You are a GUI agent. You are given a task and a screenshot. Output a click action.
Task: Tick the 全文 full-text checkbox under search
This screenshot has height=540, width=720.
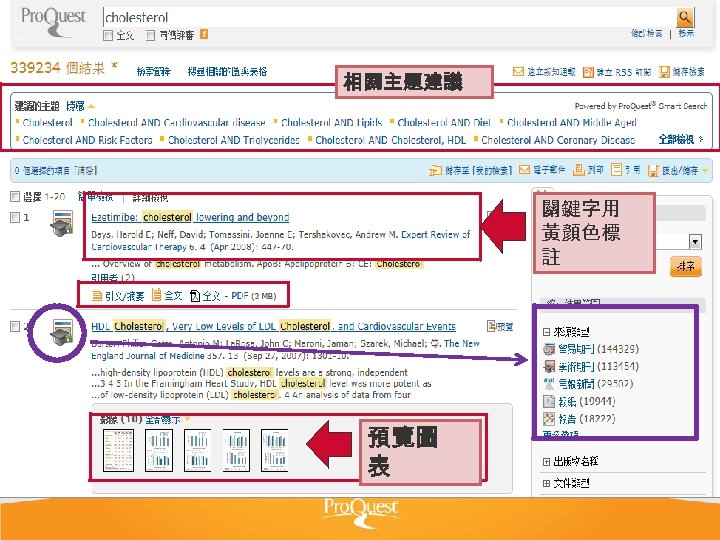108,35
